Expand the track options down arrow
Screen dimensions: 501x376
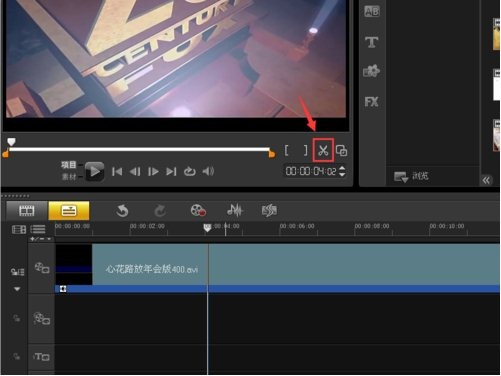[17, 289]
